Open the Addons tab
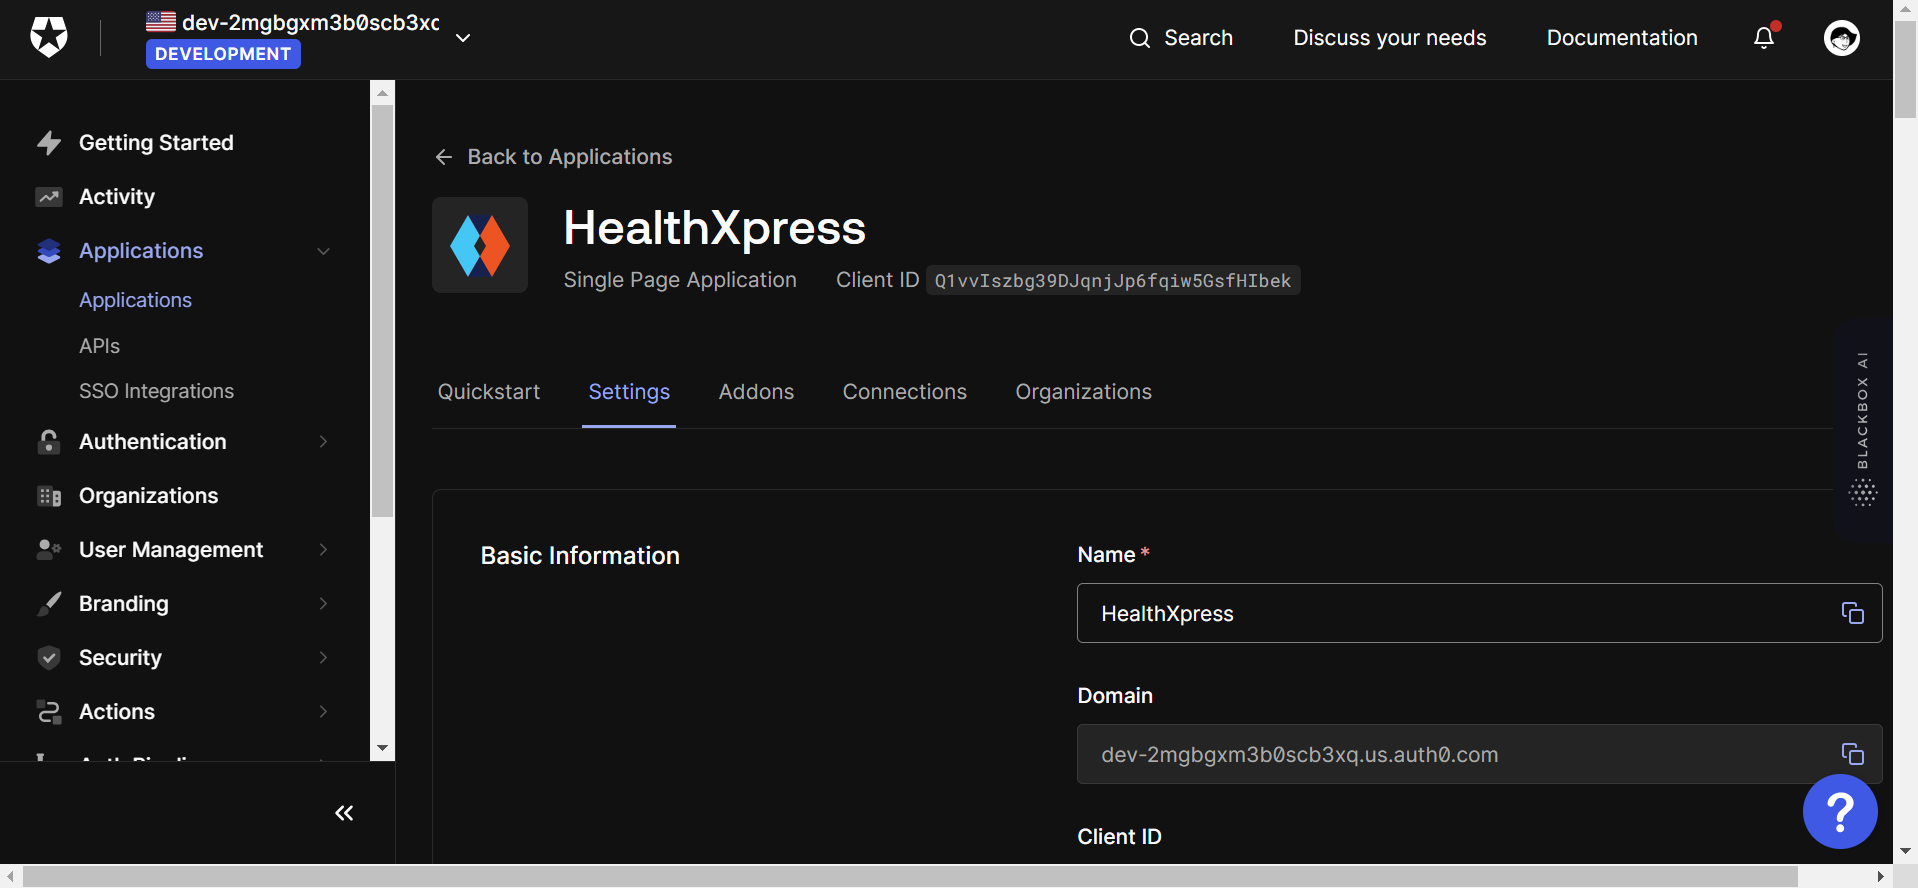The width and height of the screenshot is (1918, 888). 756,392
